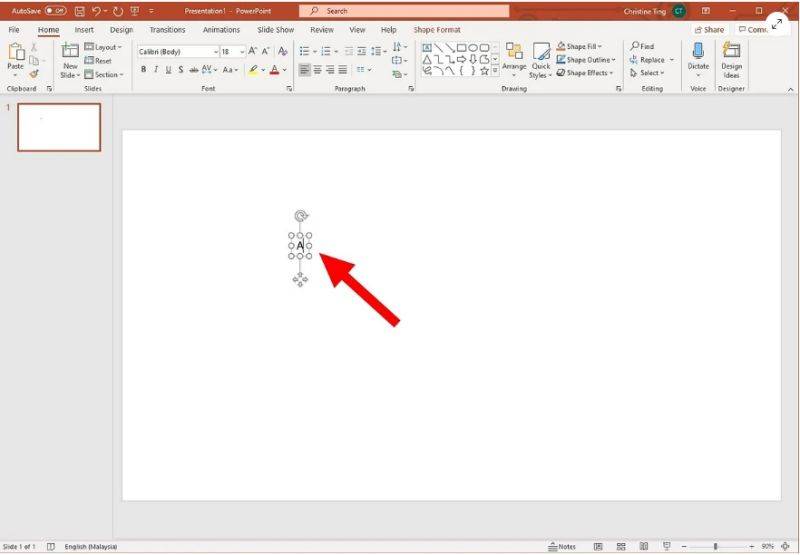Screen dimensions: 800x555
Task: Click the Search box in title bar
Action: [x=404, y=11]
